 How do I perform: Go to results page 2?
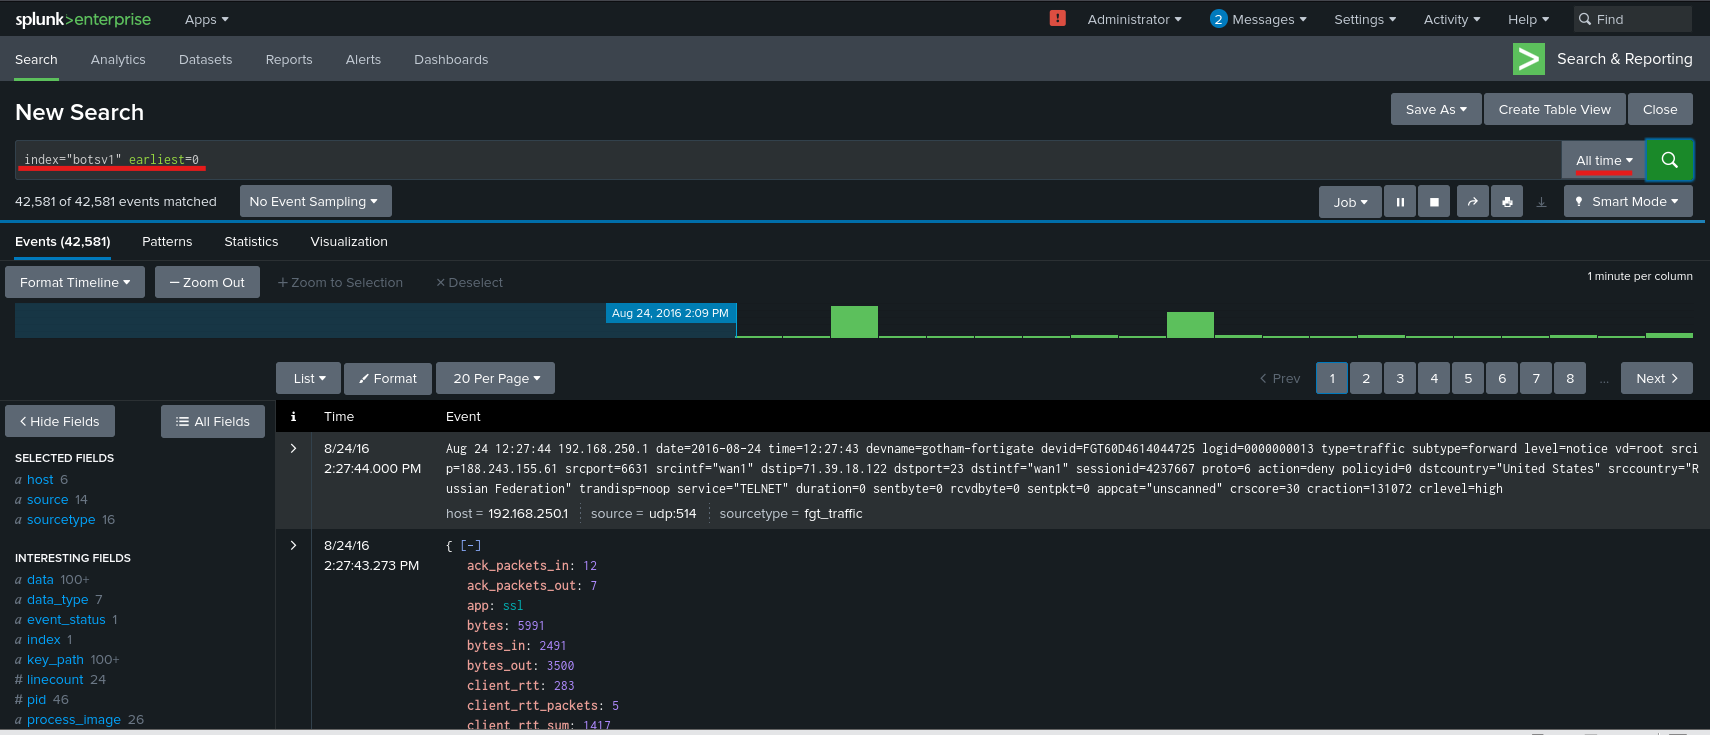click(x=1366, y=378)
